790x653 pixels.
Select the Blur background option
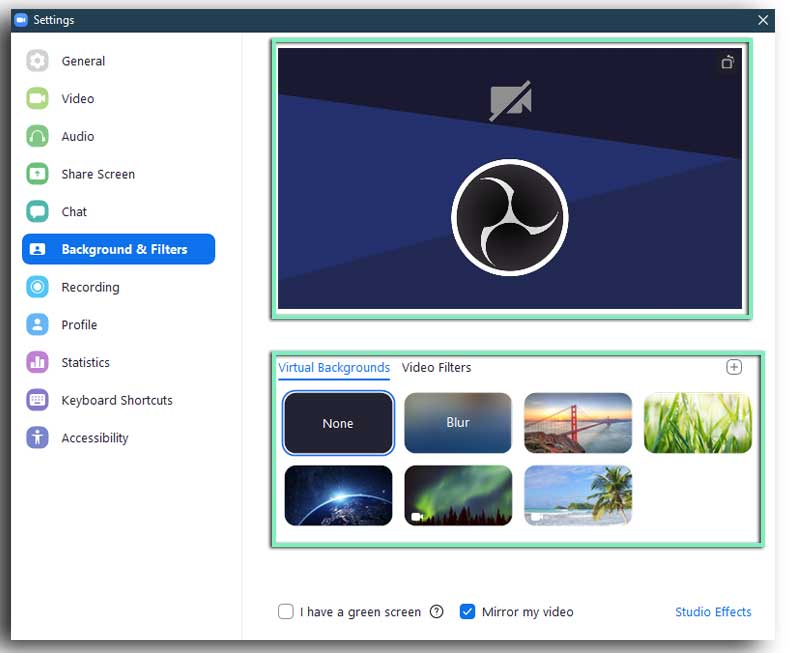click(x=458, y=423)
